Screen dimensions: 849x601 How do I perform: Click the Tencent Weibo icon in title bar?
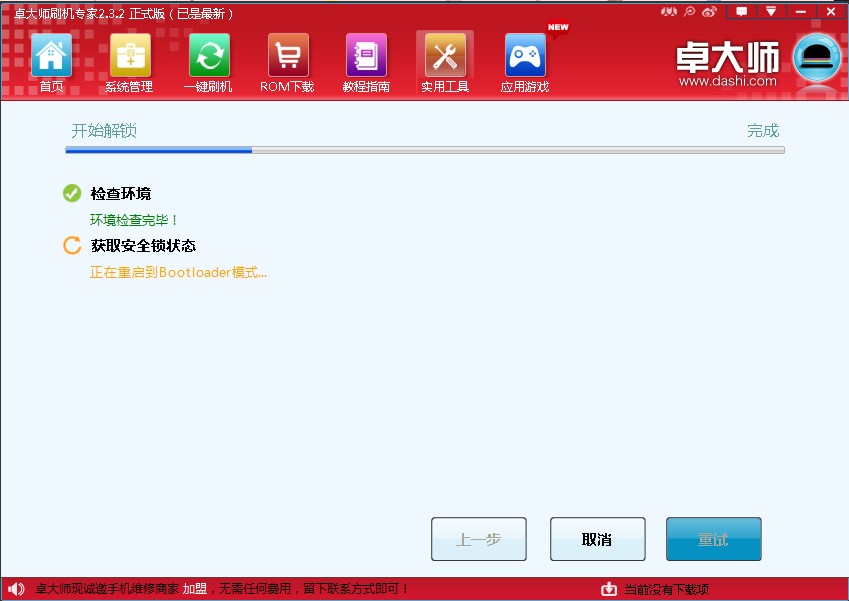(x=689, y=11)
